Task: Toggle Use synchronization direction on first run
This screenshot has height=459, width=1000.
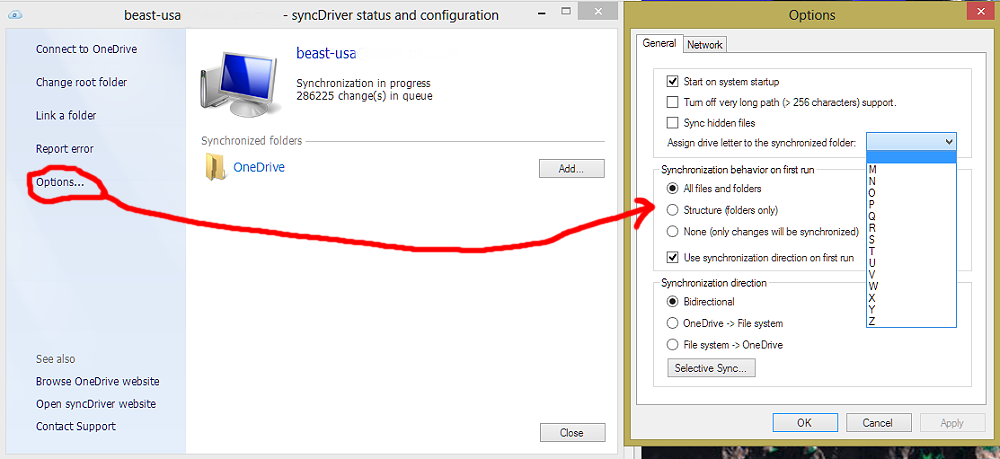Action: 672,258
